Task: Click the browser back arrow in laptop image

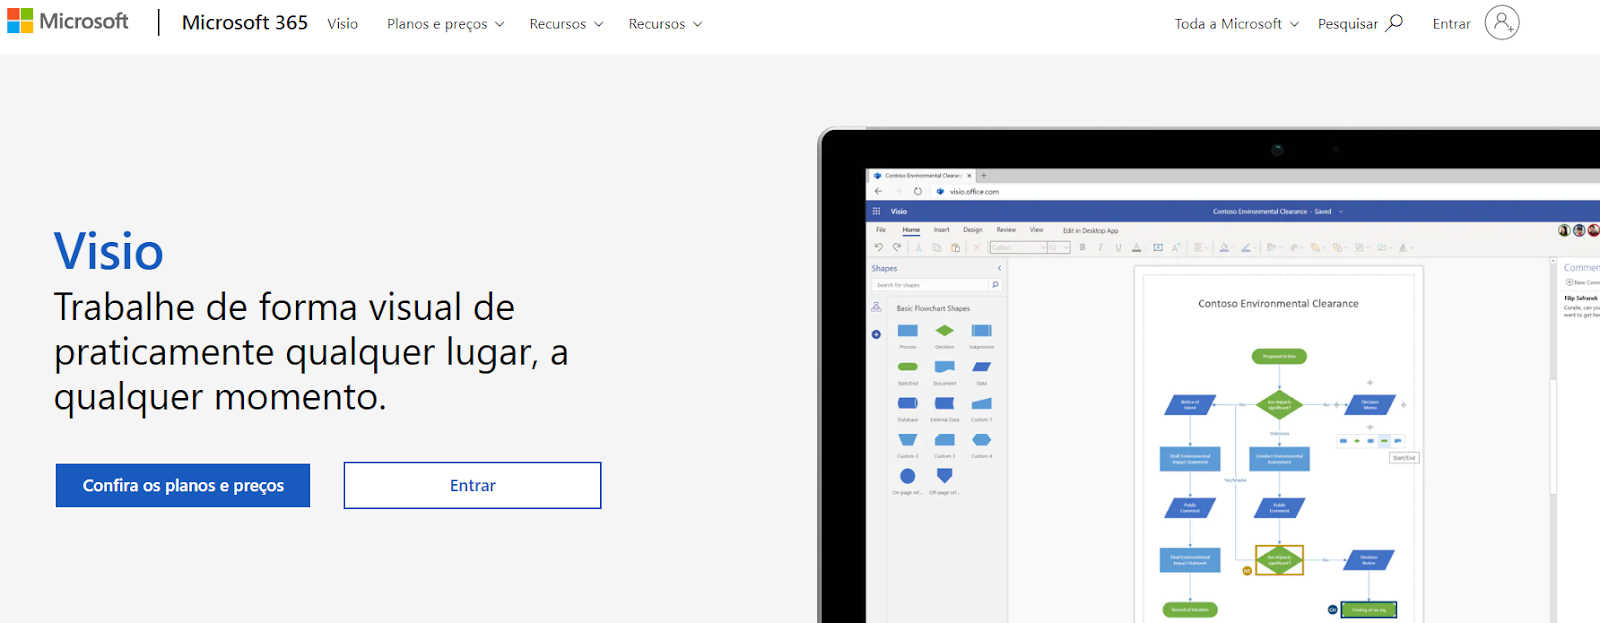Action: click(x=878, y=191)
